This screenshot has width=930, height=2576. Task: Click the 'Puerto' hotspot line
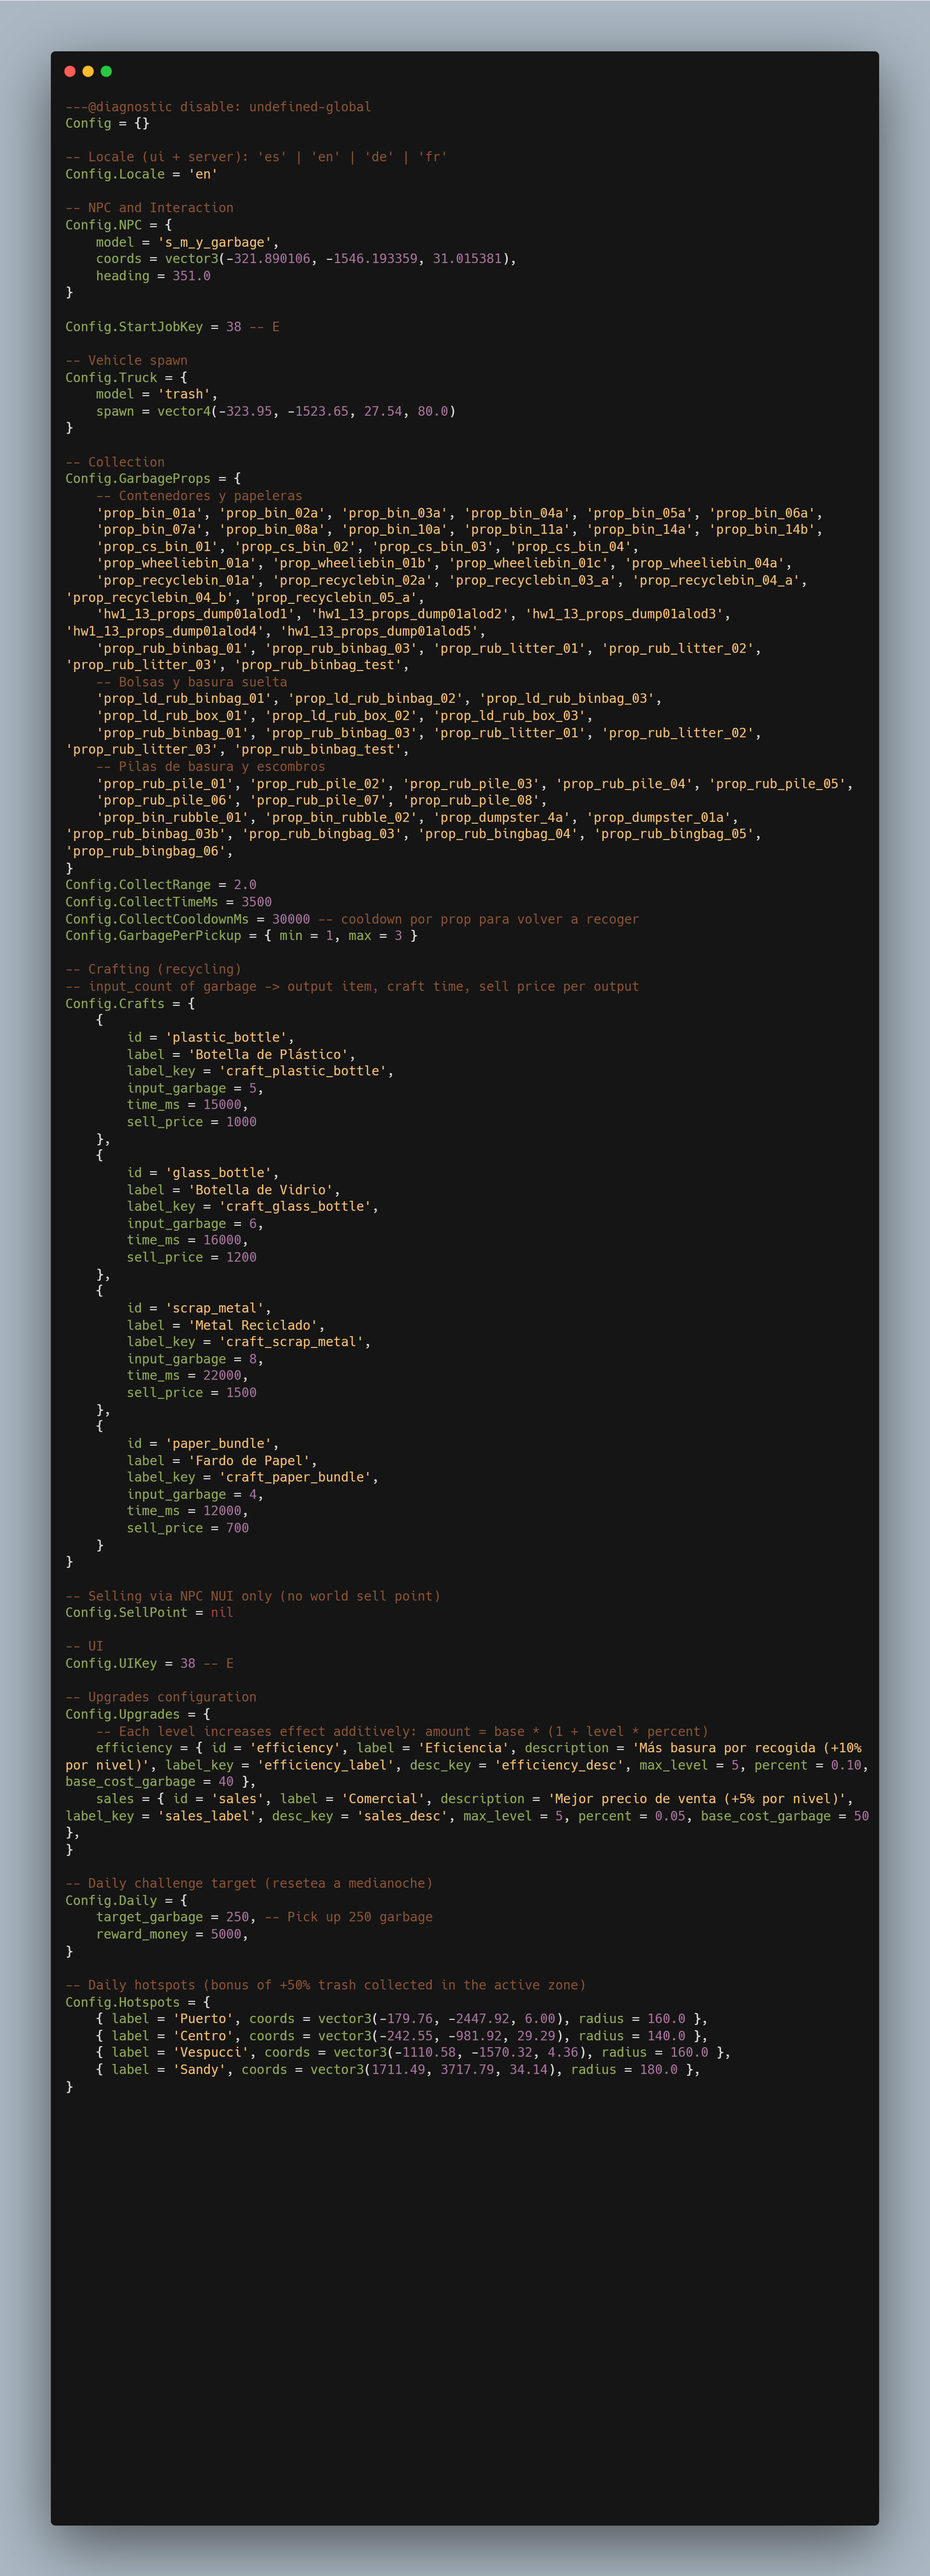click(x=402, y=2019)
